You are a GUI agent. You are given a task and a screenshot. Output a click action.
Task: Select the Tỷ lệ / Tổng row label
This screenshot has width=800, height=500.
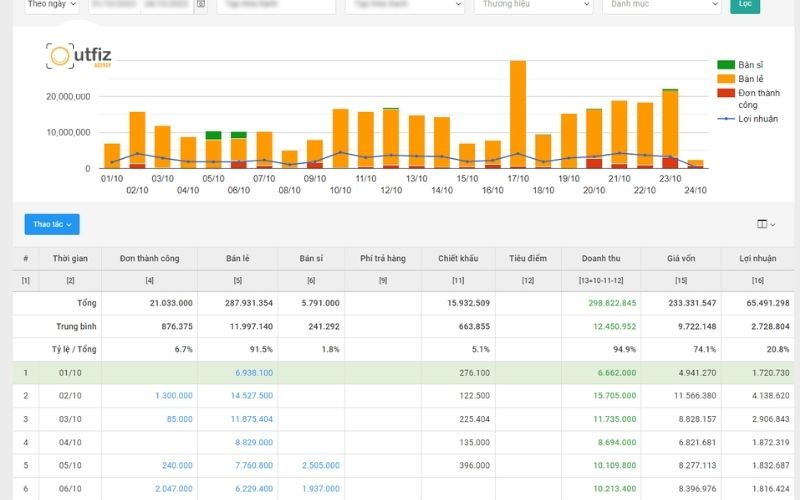tap(74, 349)
